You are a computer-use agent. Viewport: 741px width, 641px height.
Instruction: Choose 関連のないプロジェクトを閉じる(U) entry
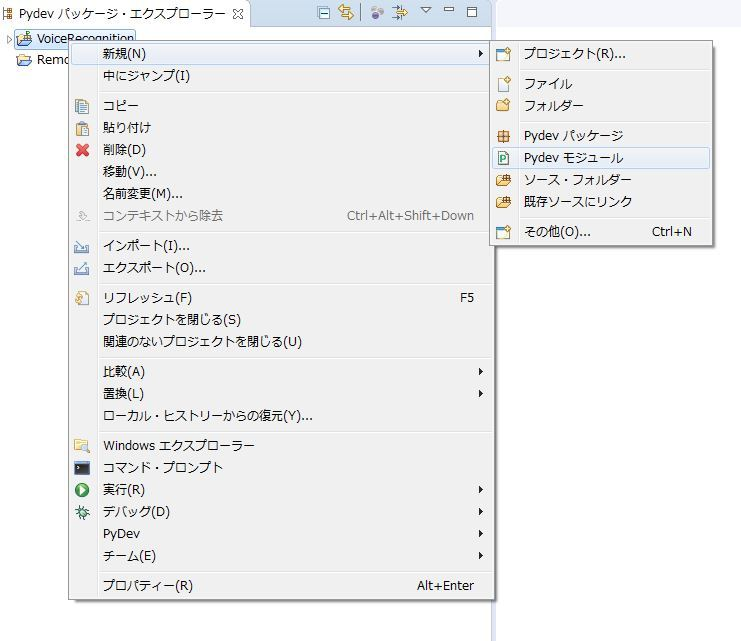[x=281, y=341]
